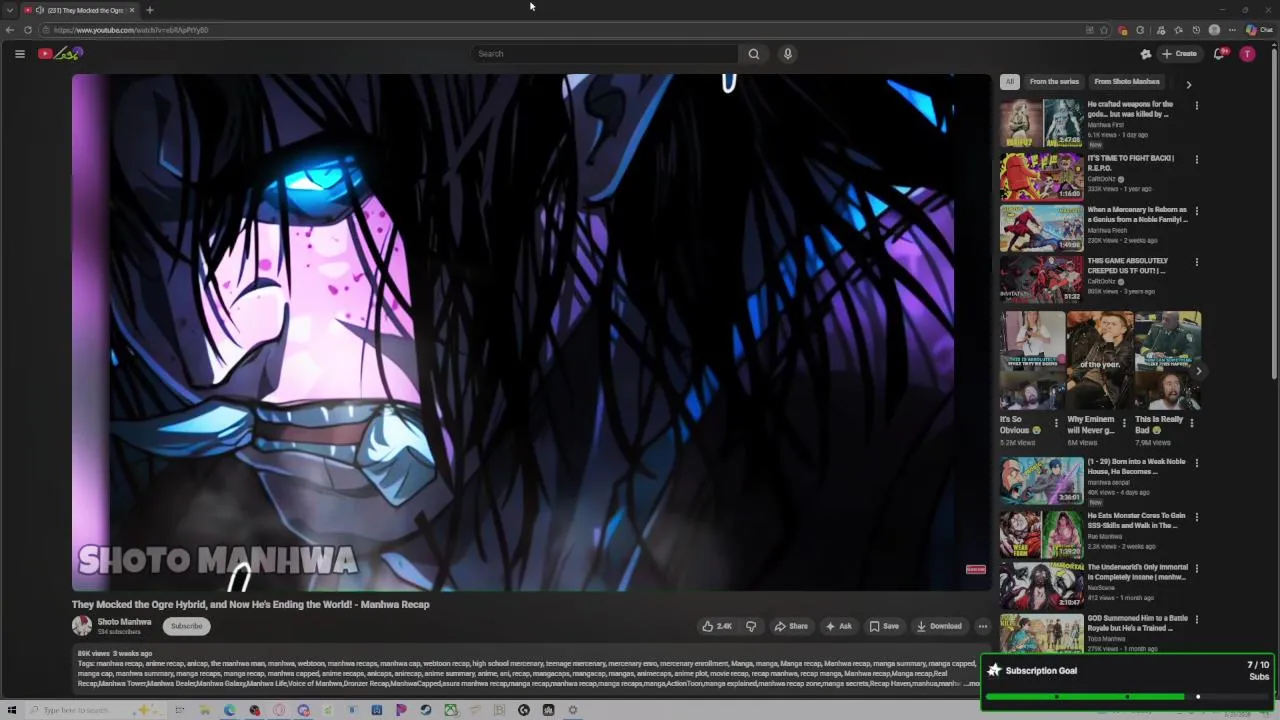This screenshot has height=720, width=1280.
Task: Open 'When a Mercenary is Reborn' thumbnail
Action: (1041, 228)
